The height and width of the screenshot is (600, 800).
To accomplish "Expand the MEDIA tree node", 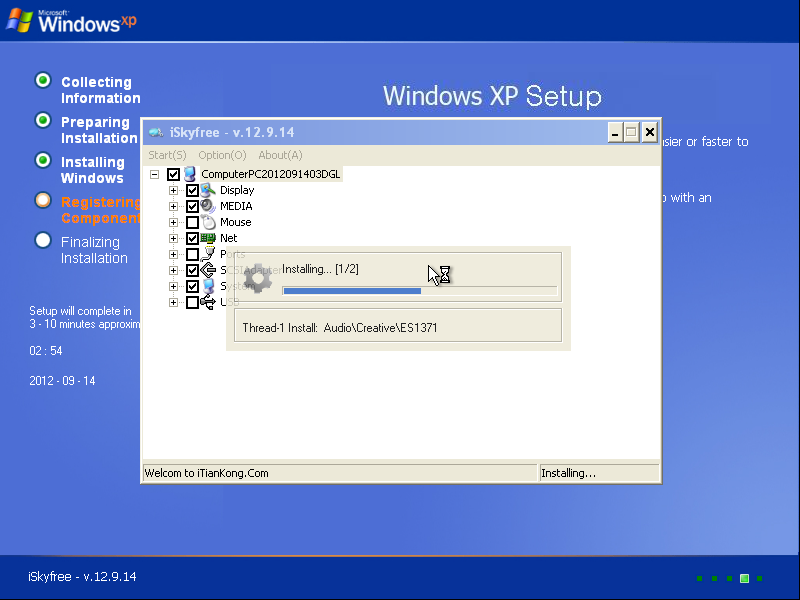I will click(173, 207).
